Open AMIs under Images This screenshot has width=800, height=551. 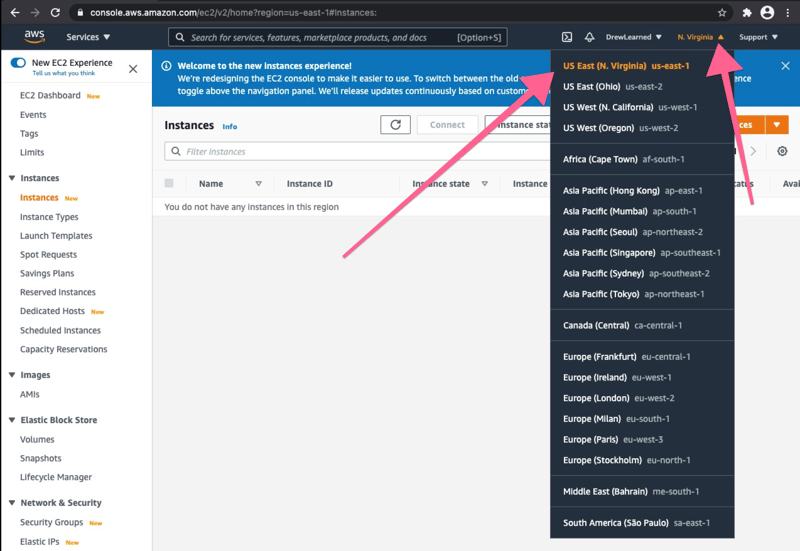coord(30,394)
